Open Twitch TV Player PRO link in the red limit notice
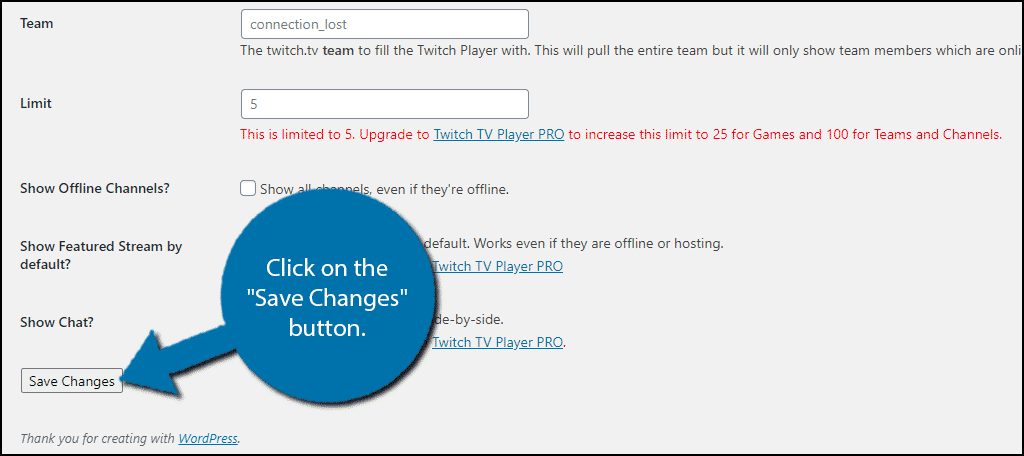Screen dimensions: 1024x456 coord(499,135)
